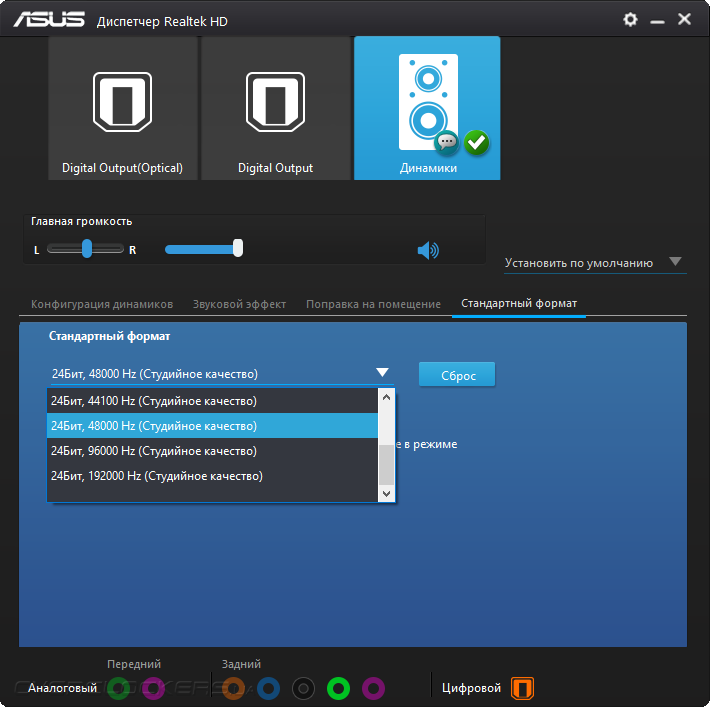Open the Установить по умолчанию dropdown
The height and width of the screenshot is (707, 710).
pos(595,263)
